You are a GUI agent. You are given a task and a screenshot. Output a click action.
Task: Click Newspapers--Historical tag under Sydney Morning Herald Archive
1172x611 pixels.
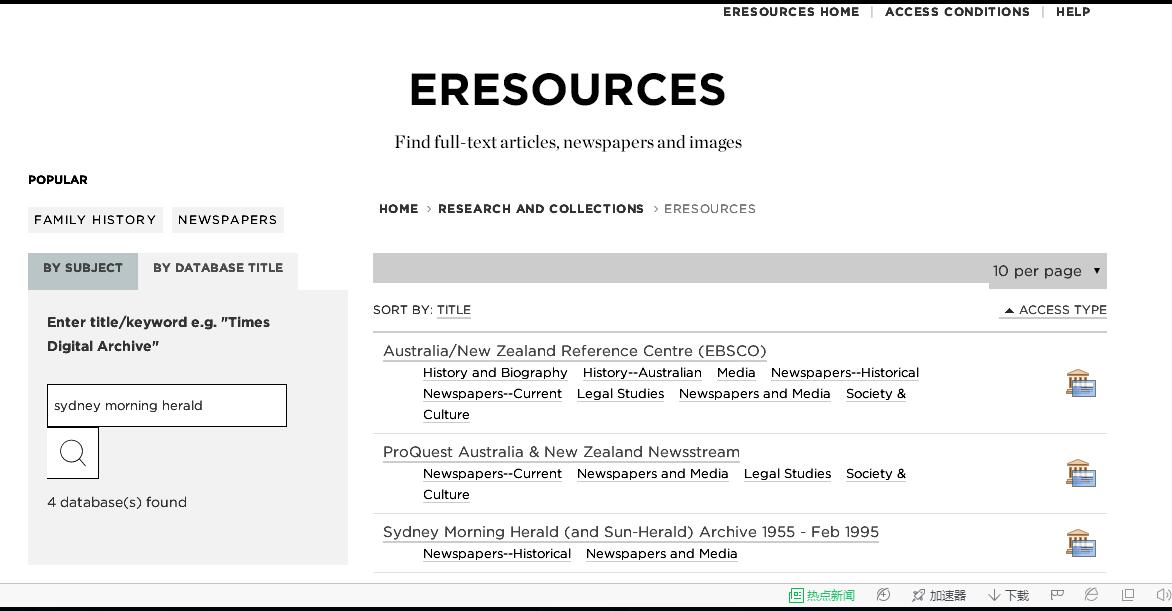point(496,553)
